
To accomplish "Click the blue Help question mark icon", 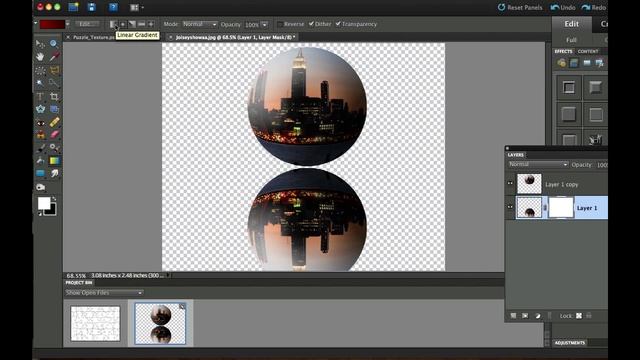I will coord(113,7).
